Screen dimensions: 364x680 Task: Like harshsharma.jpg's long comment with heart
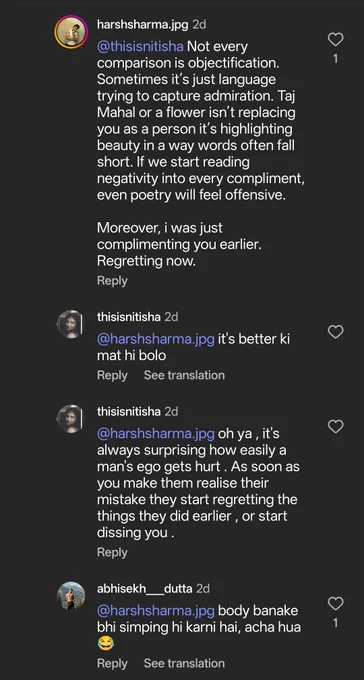tap(335, 40)
